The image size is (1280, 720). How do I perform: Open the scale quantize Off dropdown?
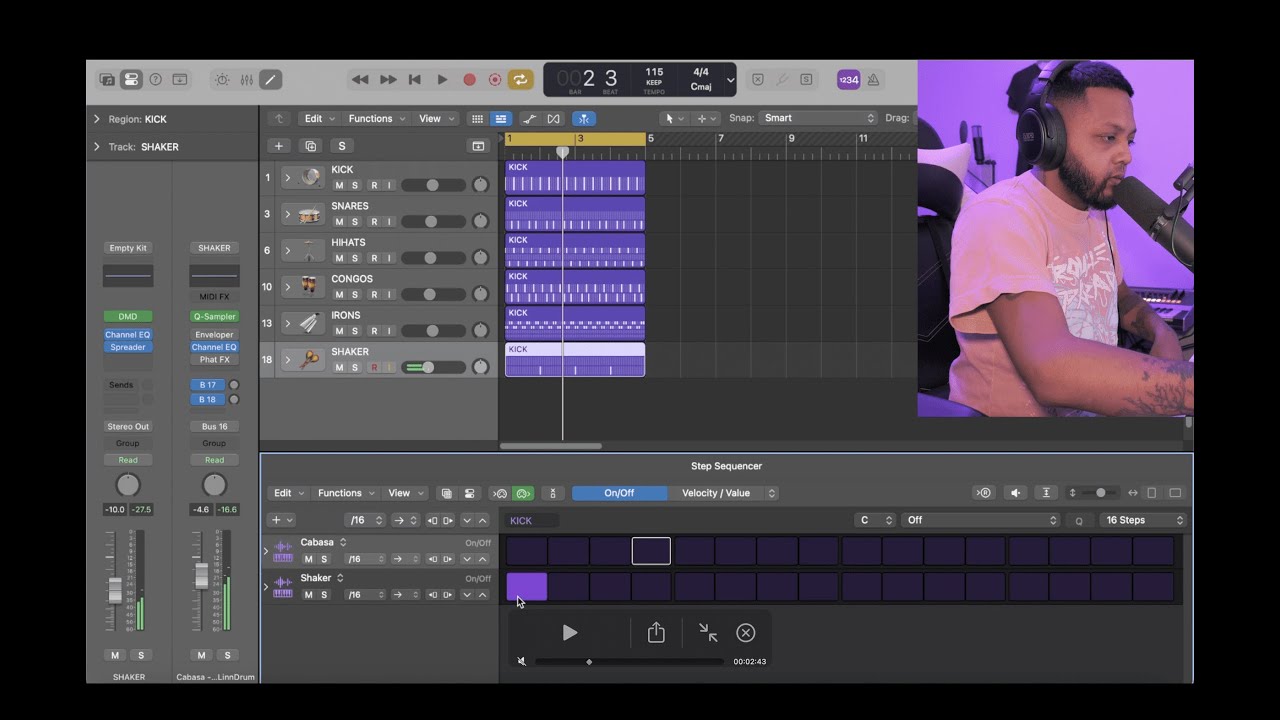(980, 520)
